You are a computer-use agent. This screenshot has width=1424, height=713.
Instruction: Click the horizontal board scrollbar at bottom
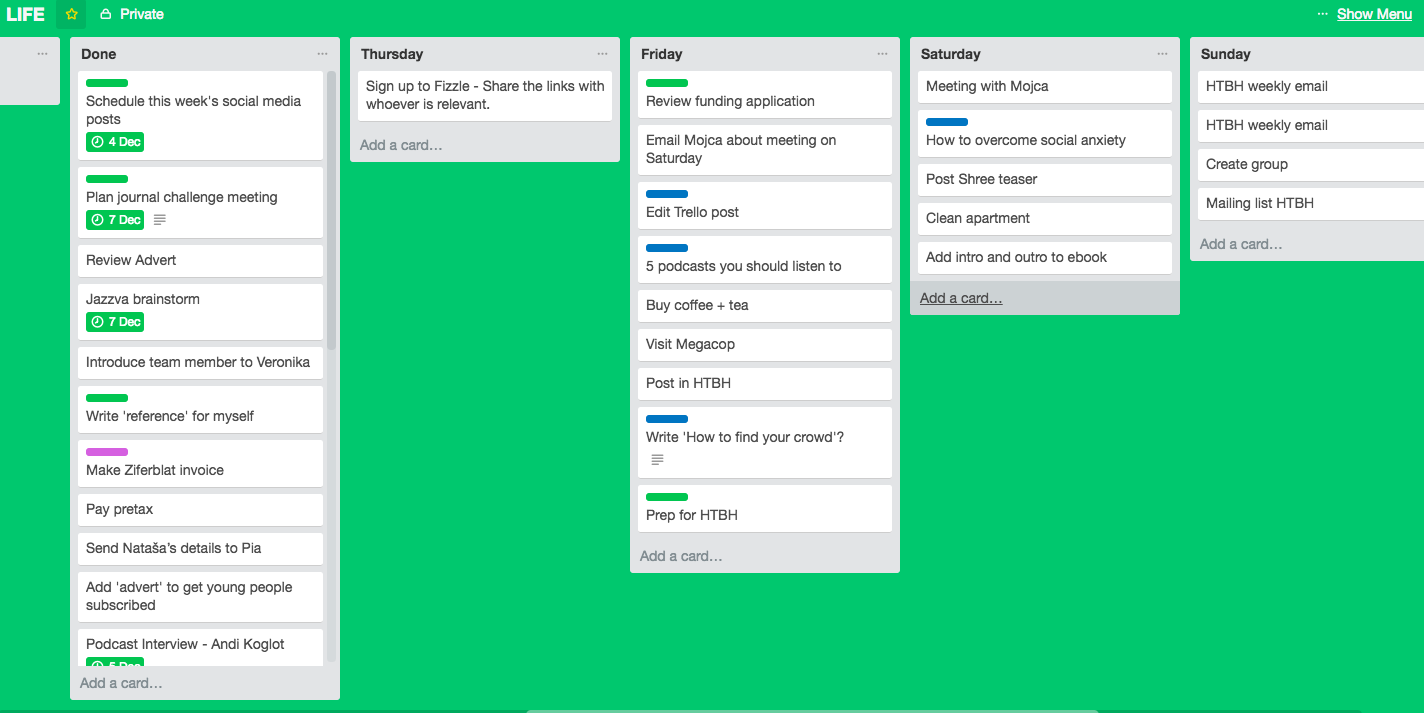pos(810,710)
